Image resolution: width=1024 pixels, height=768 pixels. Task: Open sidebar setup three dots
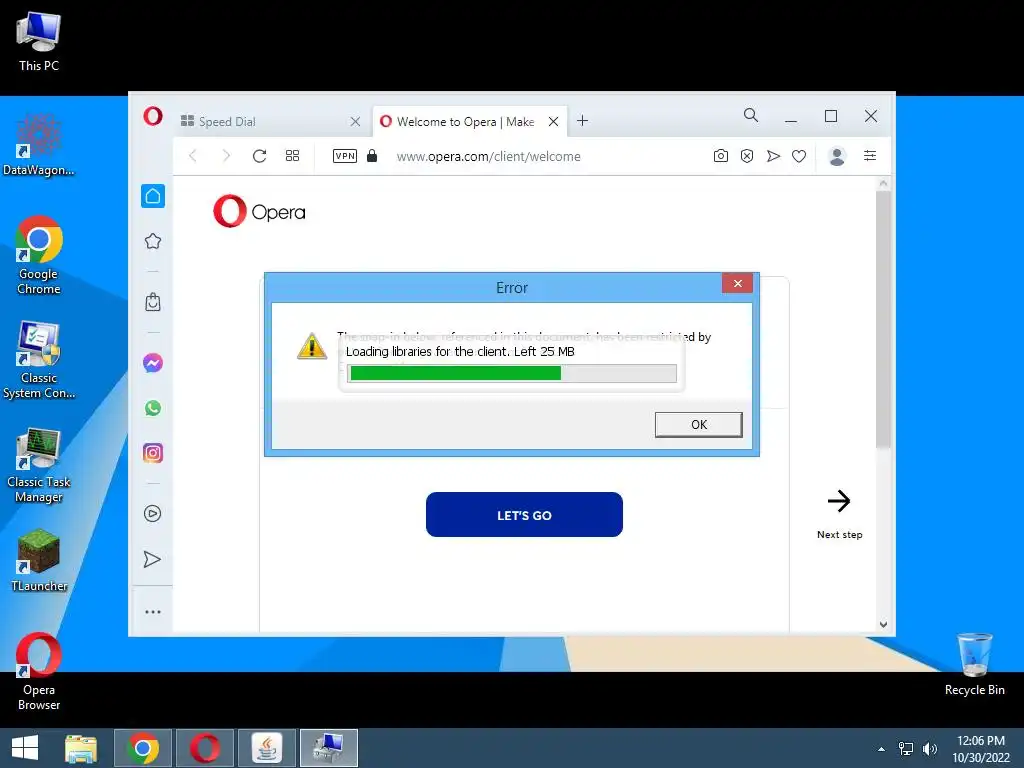153,612
